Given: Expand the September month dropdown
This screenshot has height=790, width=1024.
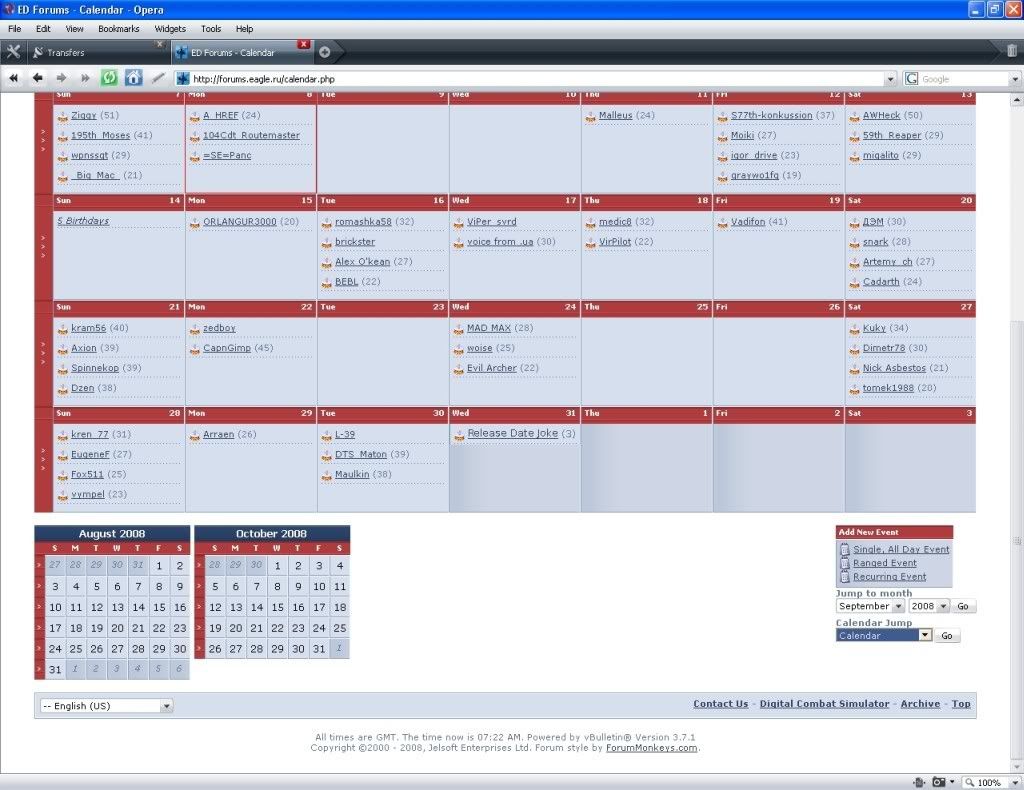Looking at the screenshot, I should pos(870,606).
